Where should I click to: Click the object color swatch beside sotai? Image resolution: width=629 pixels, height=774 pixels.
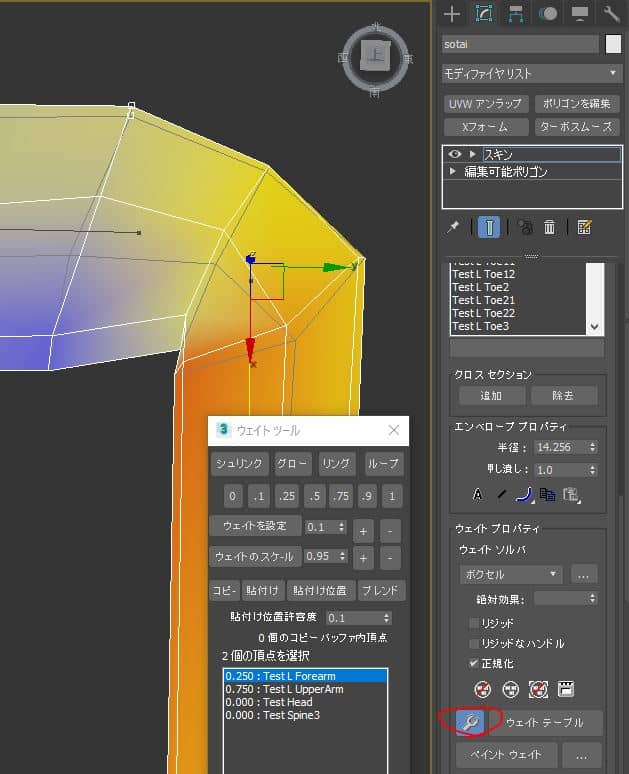pyautogui.click(x=614, y=44)
